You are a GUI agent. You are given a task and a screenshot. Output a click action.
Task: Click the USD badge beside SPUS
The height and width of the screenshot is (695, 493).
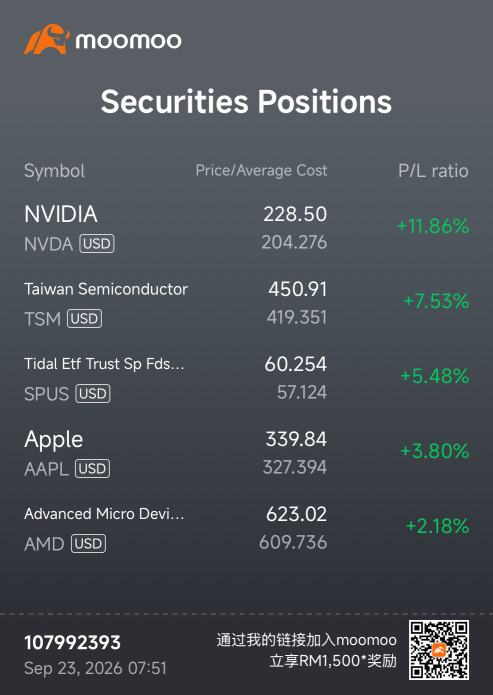pyautogui.click(x=93, y=394)
